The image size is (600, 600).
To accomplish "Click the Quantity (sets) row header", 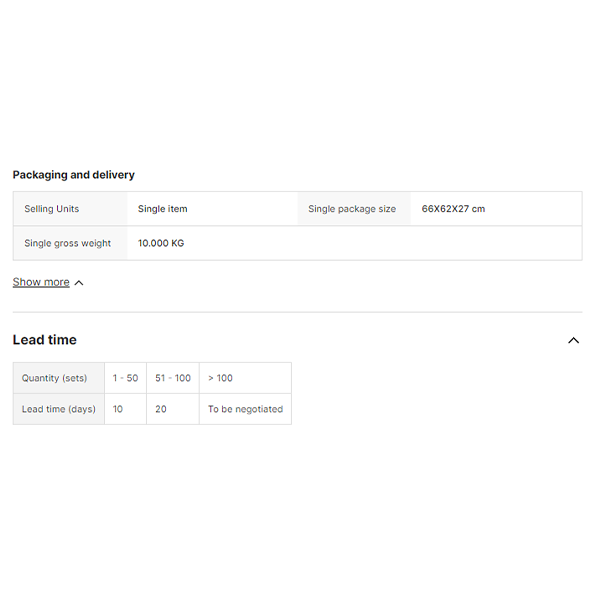I will click(55, 378).
